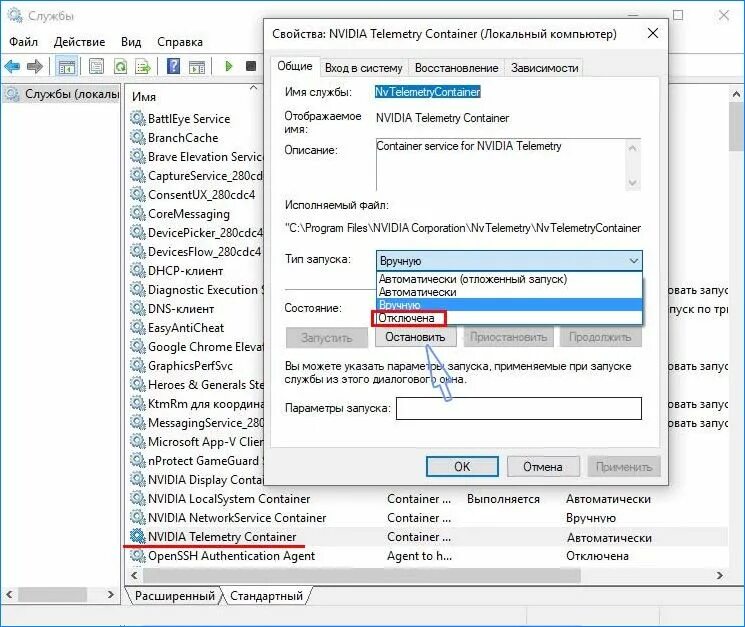Switch to Вход в систему tab

(x=363, y=68)
